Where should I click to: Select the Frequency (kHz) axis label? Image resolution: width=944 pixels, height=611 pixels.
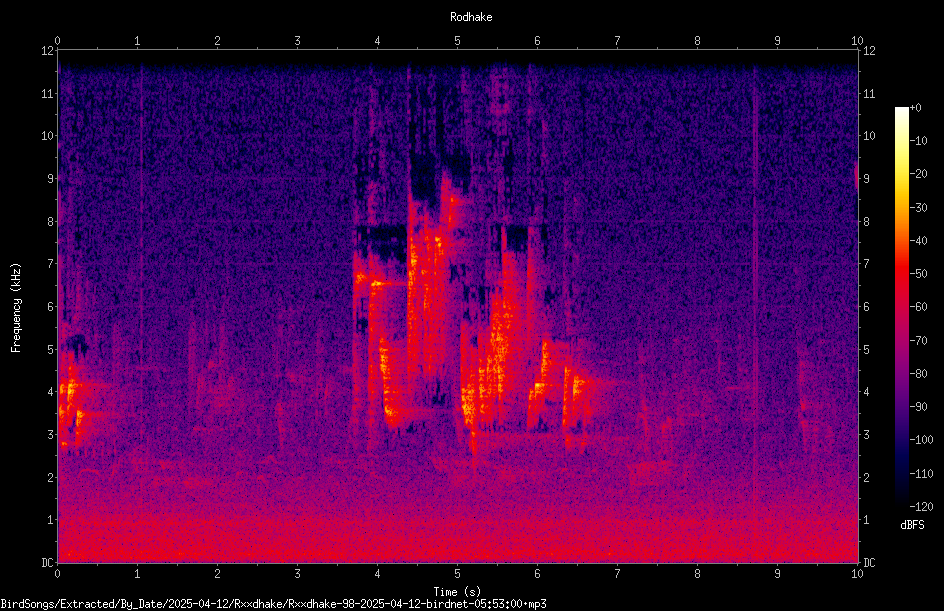click(x=16, y=308)
